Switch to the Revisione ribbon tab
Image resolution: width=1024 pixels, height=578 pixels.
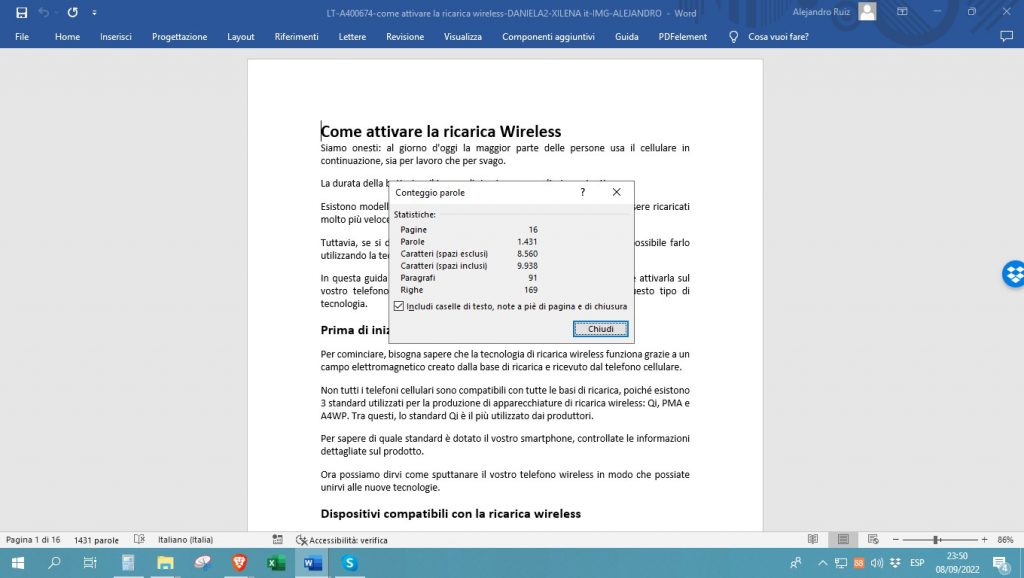coord(404,36)
